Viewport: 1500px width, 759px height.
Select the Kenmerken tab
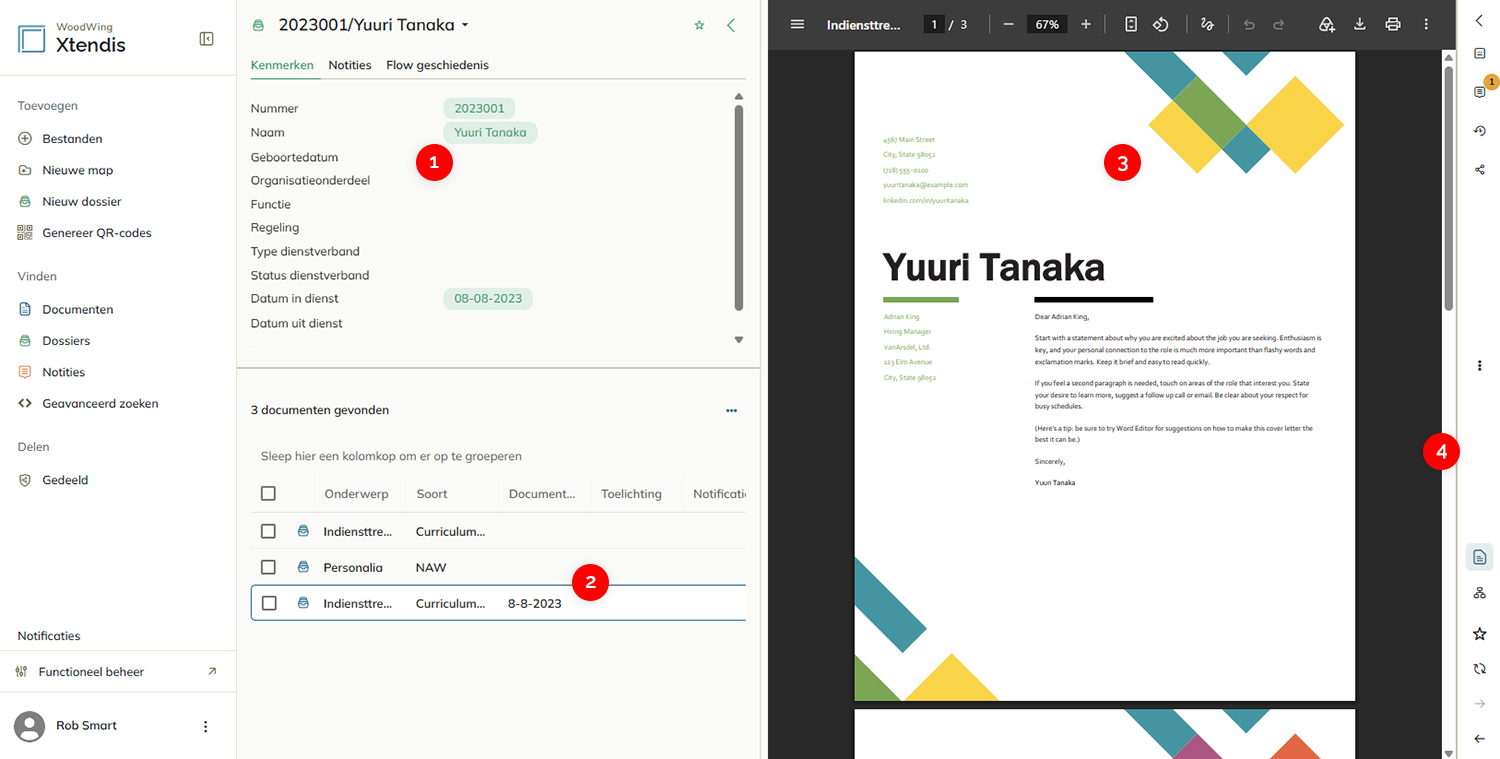coord(282,65)
